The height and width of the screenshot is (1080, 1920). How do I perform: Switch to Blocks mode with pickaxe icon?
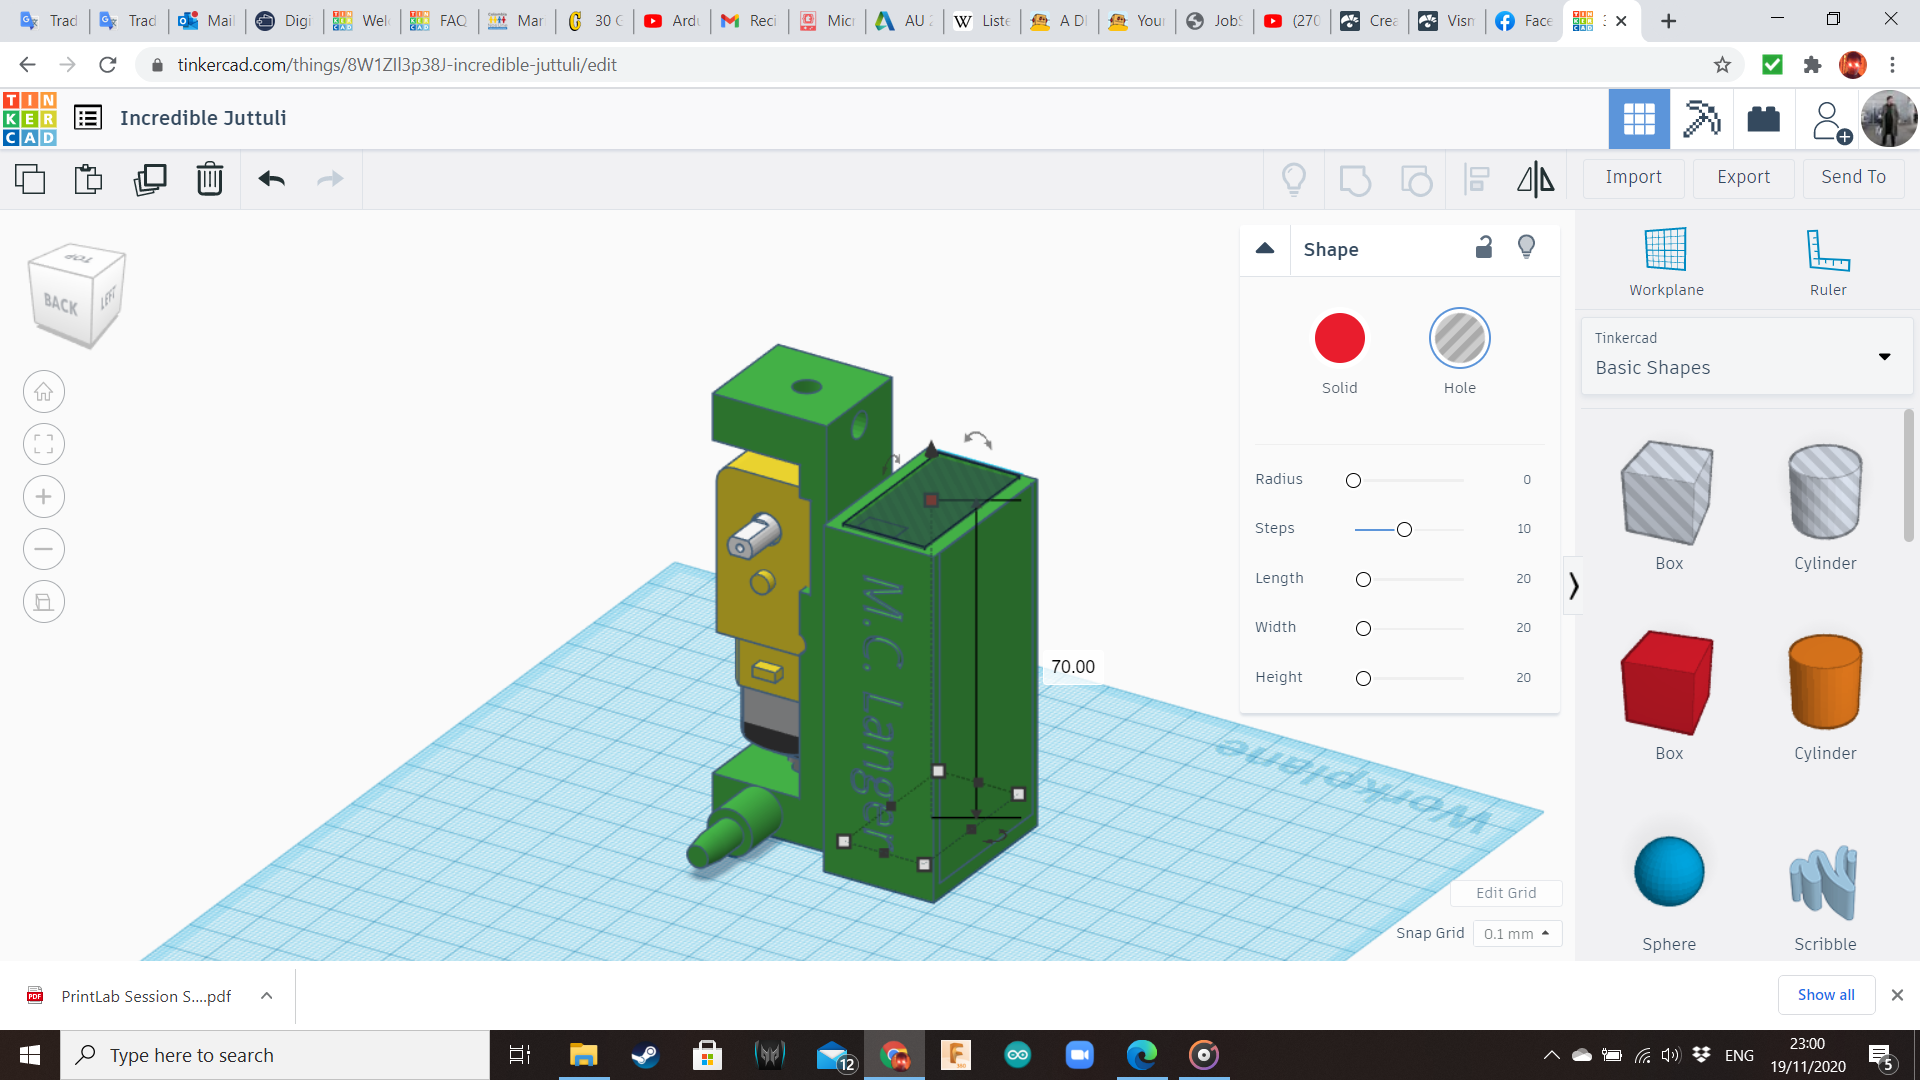[1701, 119]
